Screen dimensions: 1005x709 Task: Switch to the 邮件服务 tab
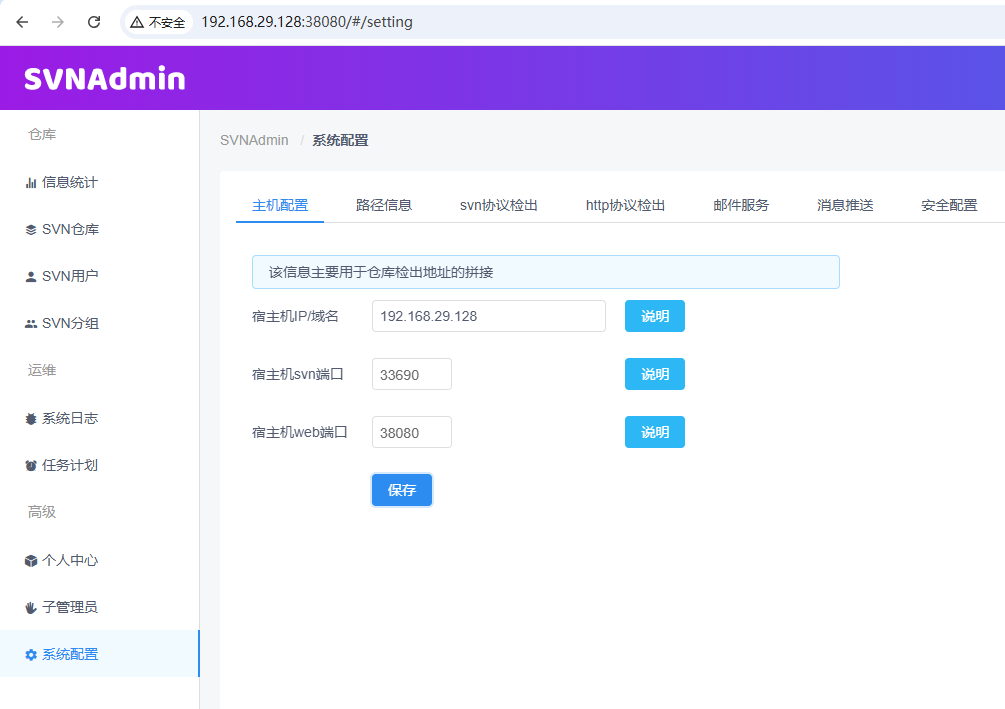[741, 205]
